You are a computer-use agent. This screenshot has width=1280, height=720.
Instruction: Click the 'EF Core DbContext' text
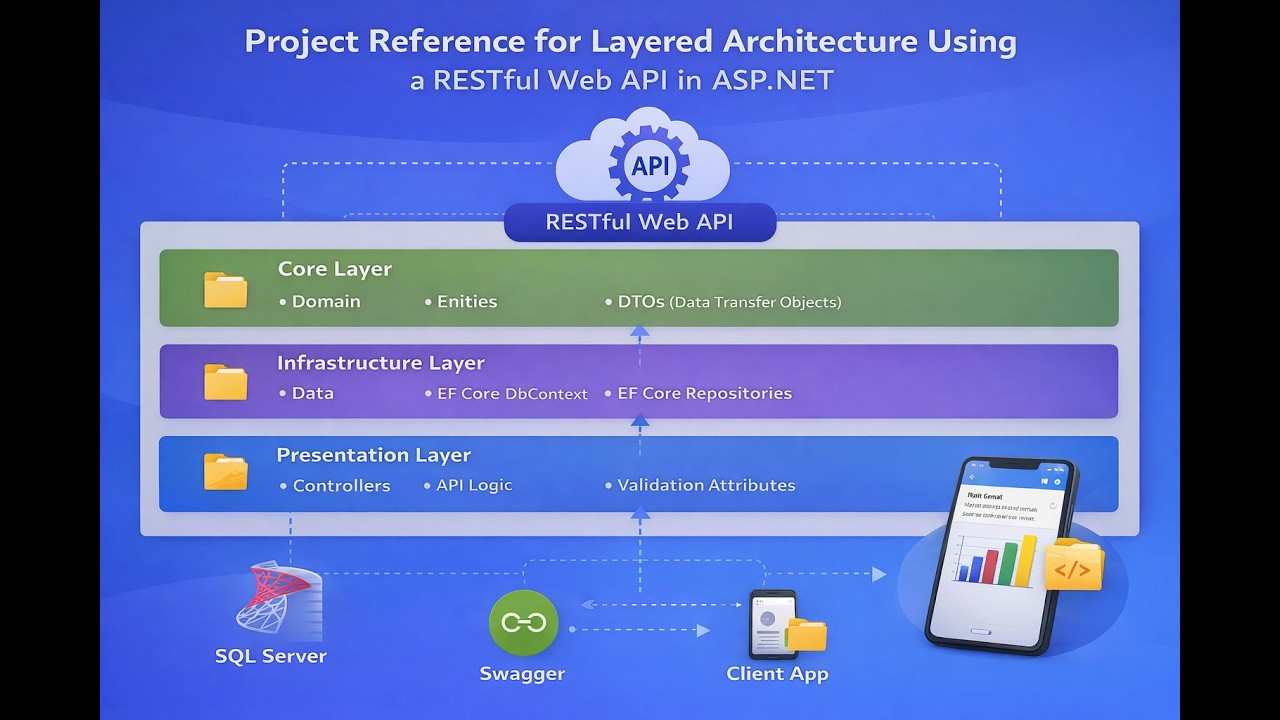[512, 394]
